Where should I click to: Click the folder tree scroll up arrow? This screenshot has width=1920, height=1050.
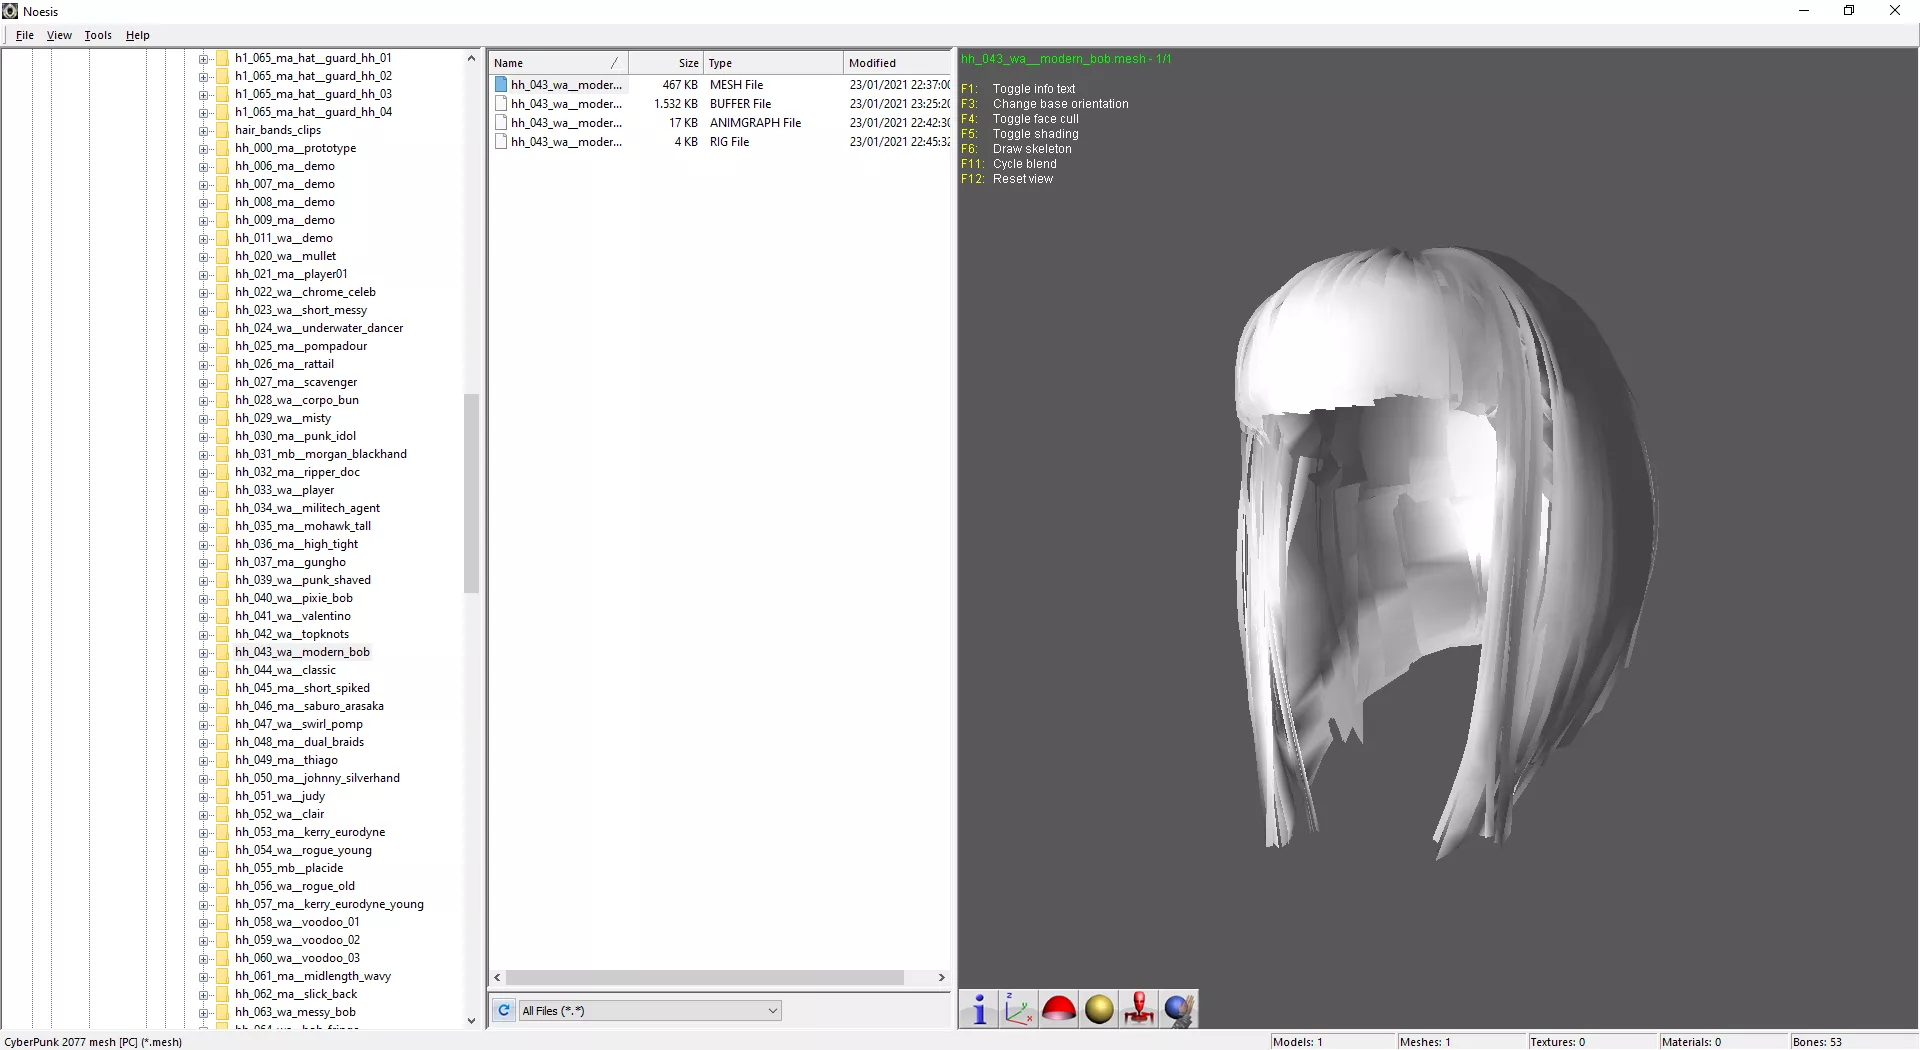click(471, 58)
